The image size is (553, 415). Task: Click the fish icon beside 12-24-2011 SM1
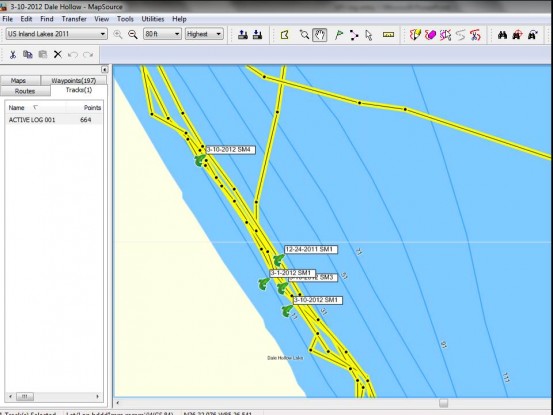point(279,261)
